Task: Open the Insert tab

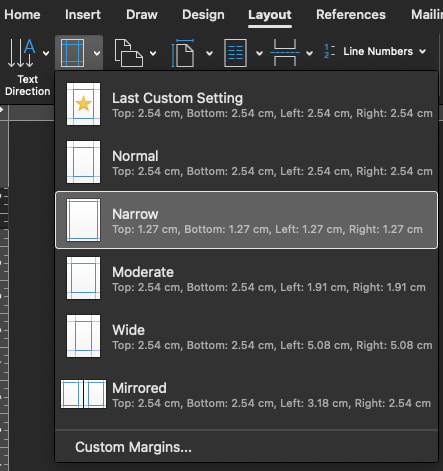Action: click(x=83, y=15)
